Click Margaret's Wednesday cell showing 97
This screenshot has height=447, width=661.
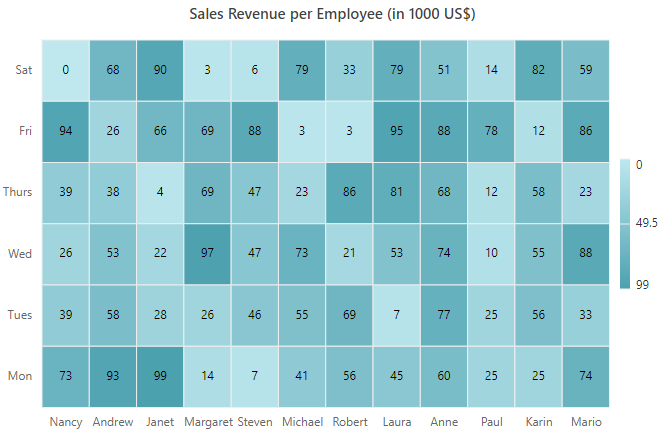[207, 254]
